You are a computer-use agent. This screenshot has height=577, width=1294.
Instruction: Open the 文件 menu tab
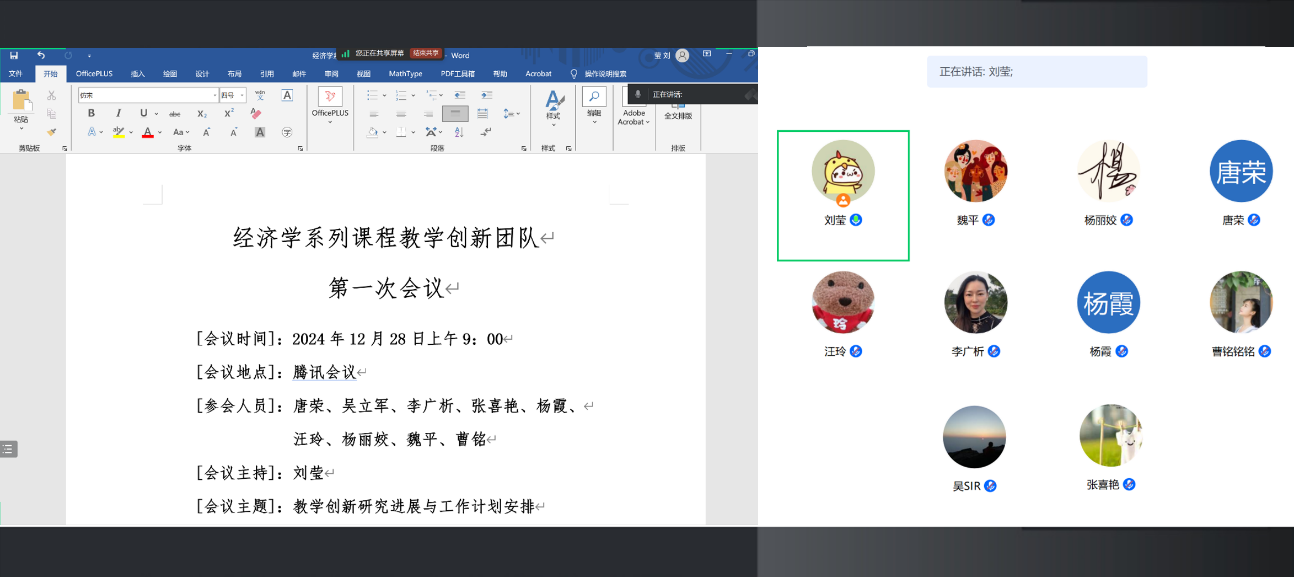point(15,73)
